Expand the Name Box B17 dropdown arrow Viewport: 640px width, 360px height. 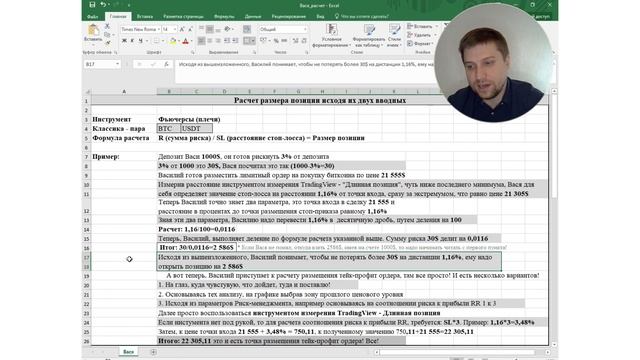pyautogui.click(x=117, y=64)
